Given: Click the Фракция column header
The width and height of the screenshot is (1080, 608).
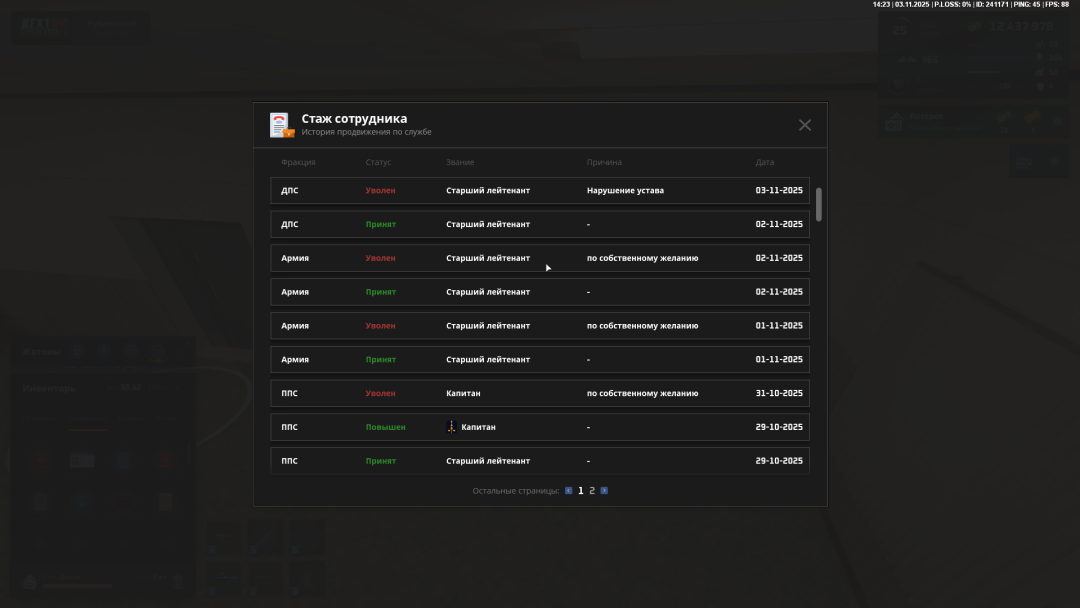Looking at the screenshot, I should point(298,162).
